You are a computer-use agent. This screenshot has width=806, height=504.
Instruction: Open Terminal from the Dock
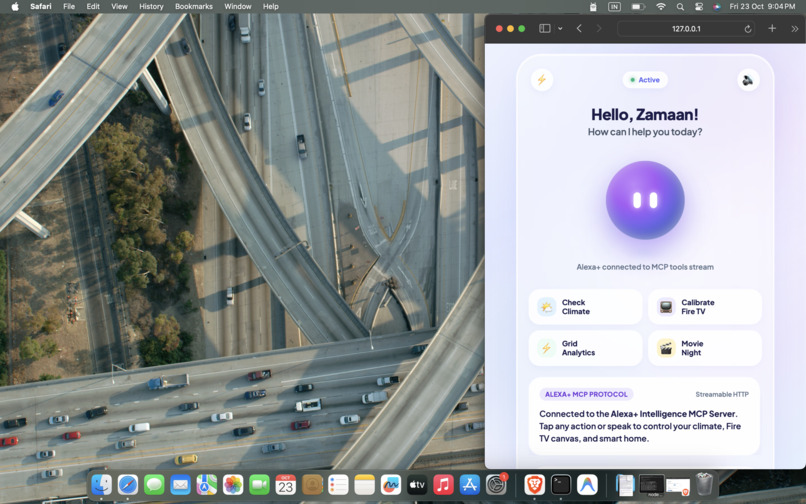pos(561,484)
